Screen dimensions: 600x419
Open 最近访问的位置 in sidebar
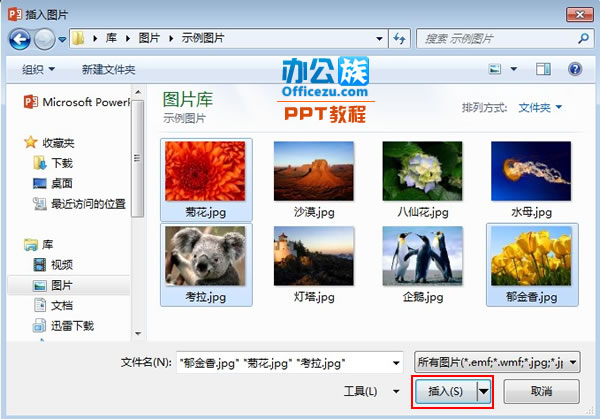(x=88, y=204)
